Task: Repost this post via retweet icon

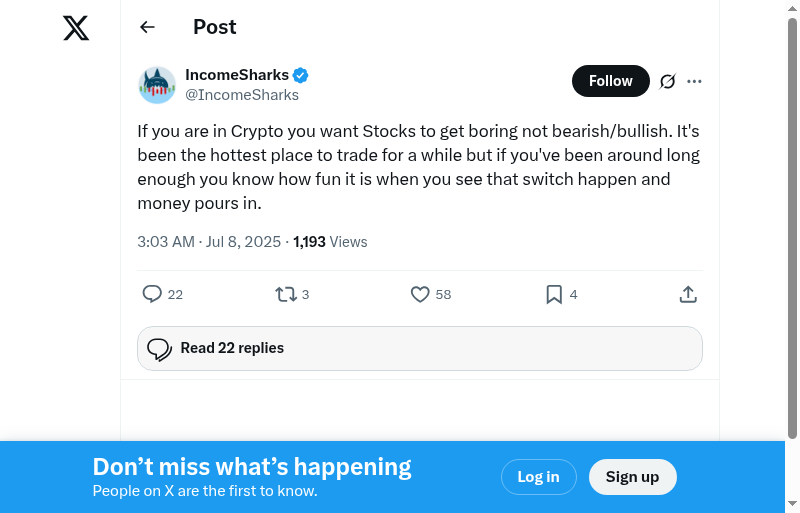Action: coord(285,294)
